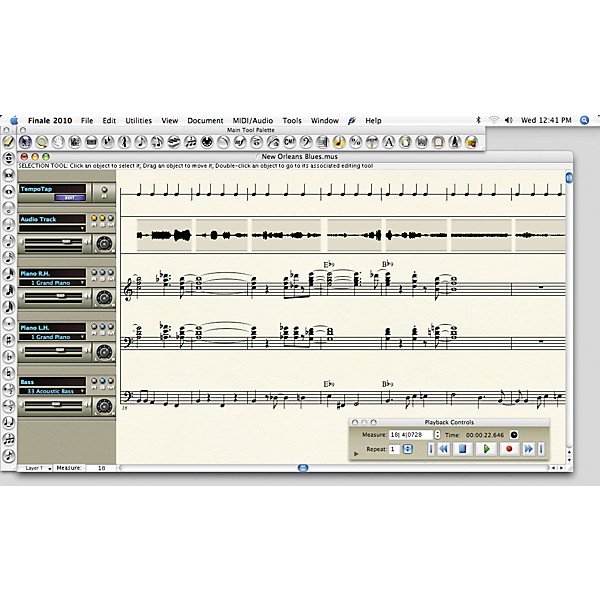Select the Resize tool percent icon

(x=355, y=142)
